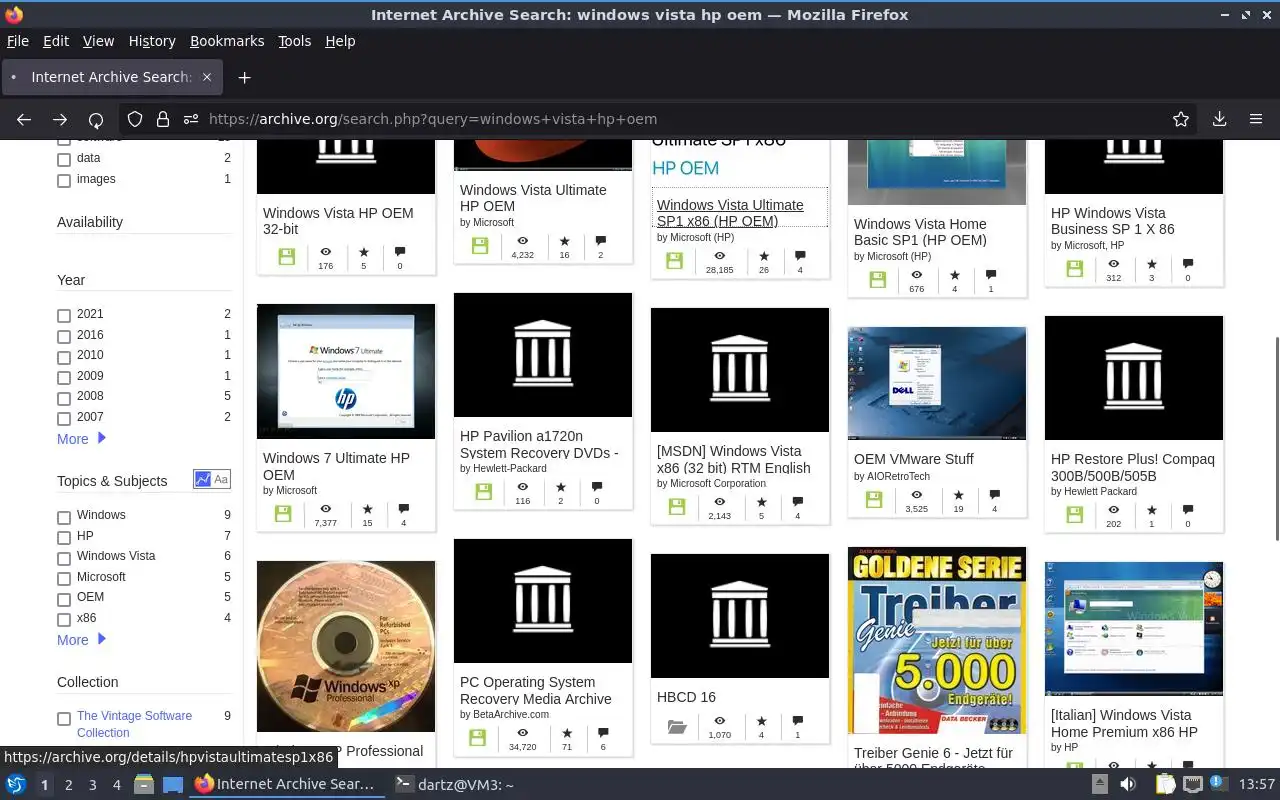This screenshot has height=800, width=1280.
Task: Click favorites star on Windows Vista Ultimate HP OEM
Action: coord(564,241)
